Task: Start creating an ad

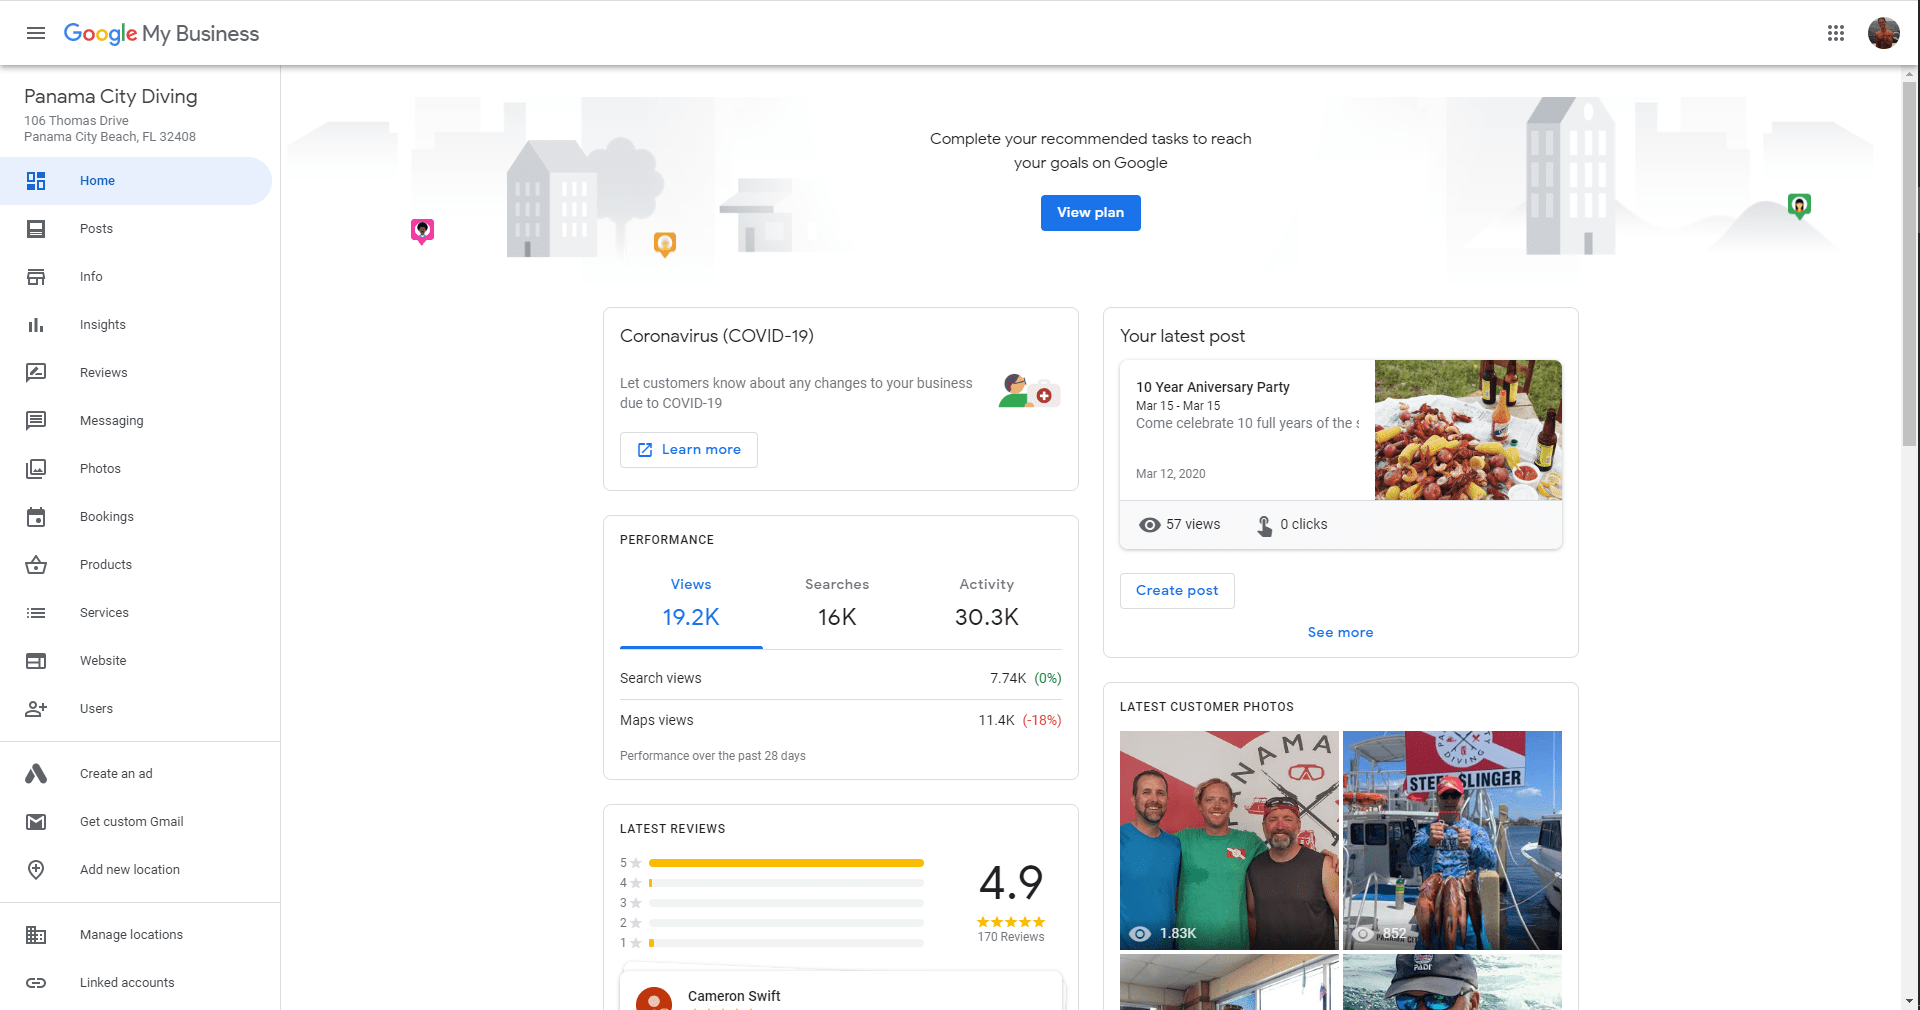Action: 116,773
